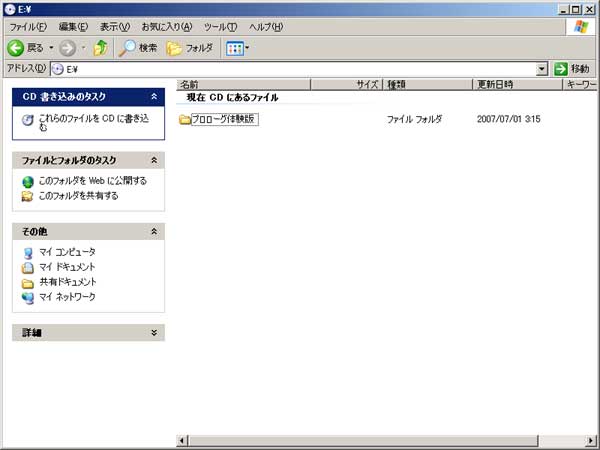
Task: Click the CD drive icon in address bar
Action: (57, 69)
